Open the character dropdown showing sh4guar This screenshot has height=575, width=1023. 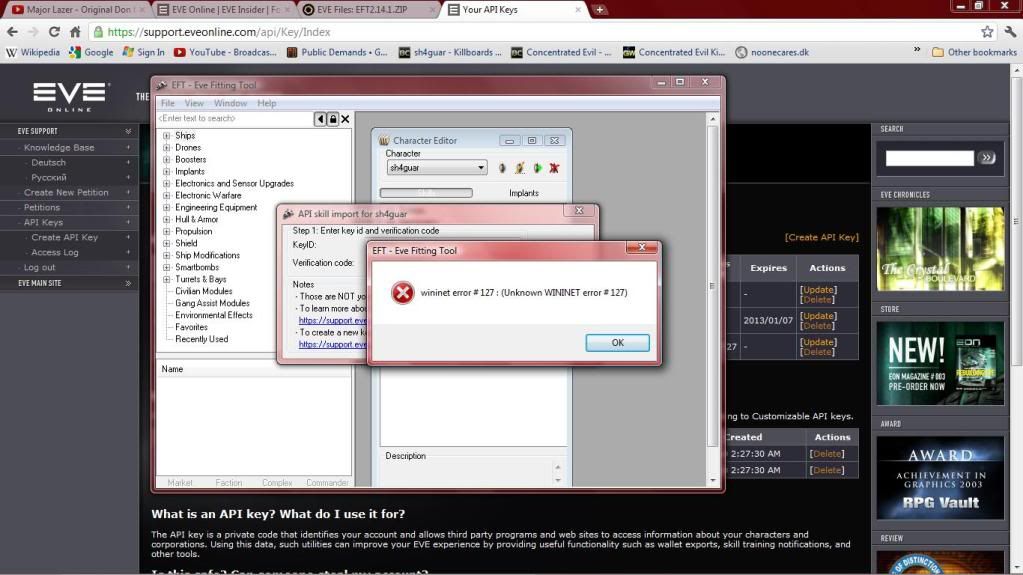point(436,168)
